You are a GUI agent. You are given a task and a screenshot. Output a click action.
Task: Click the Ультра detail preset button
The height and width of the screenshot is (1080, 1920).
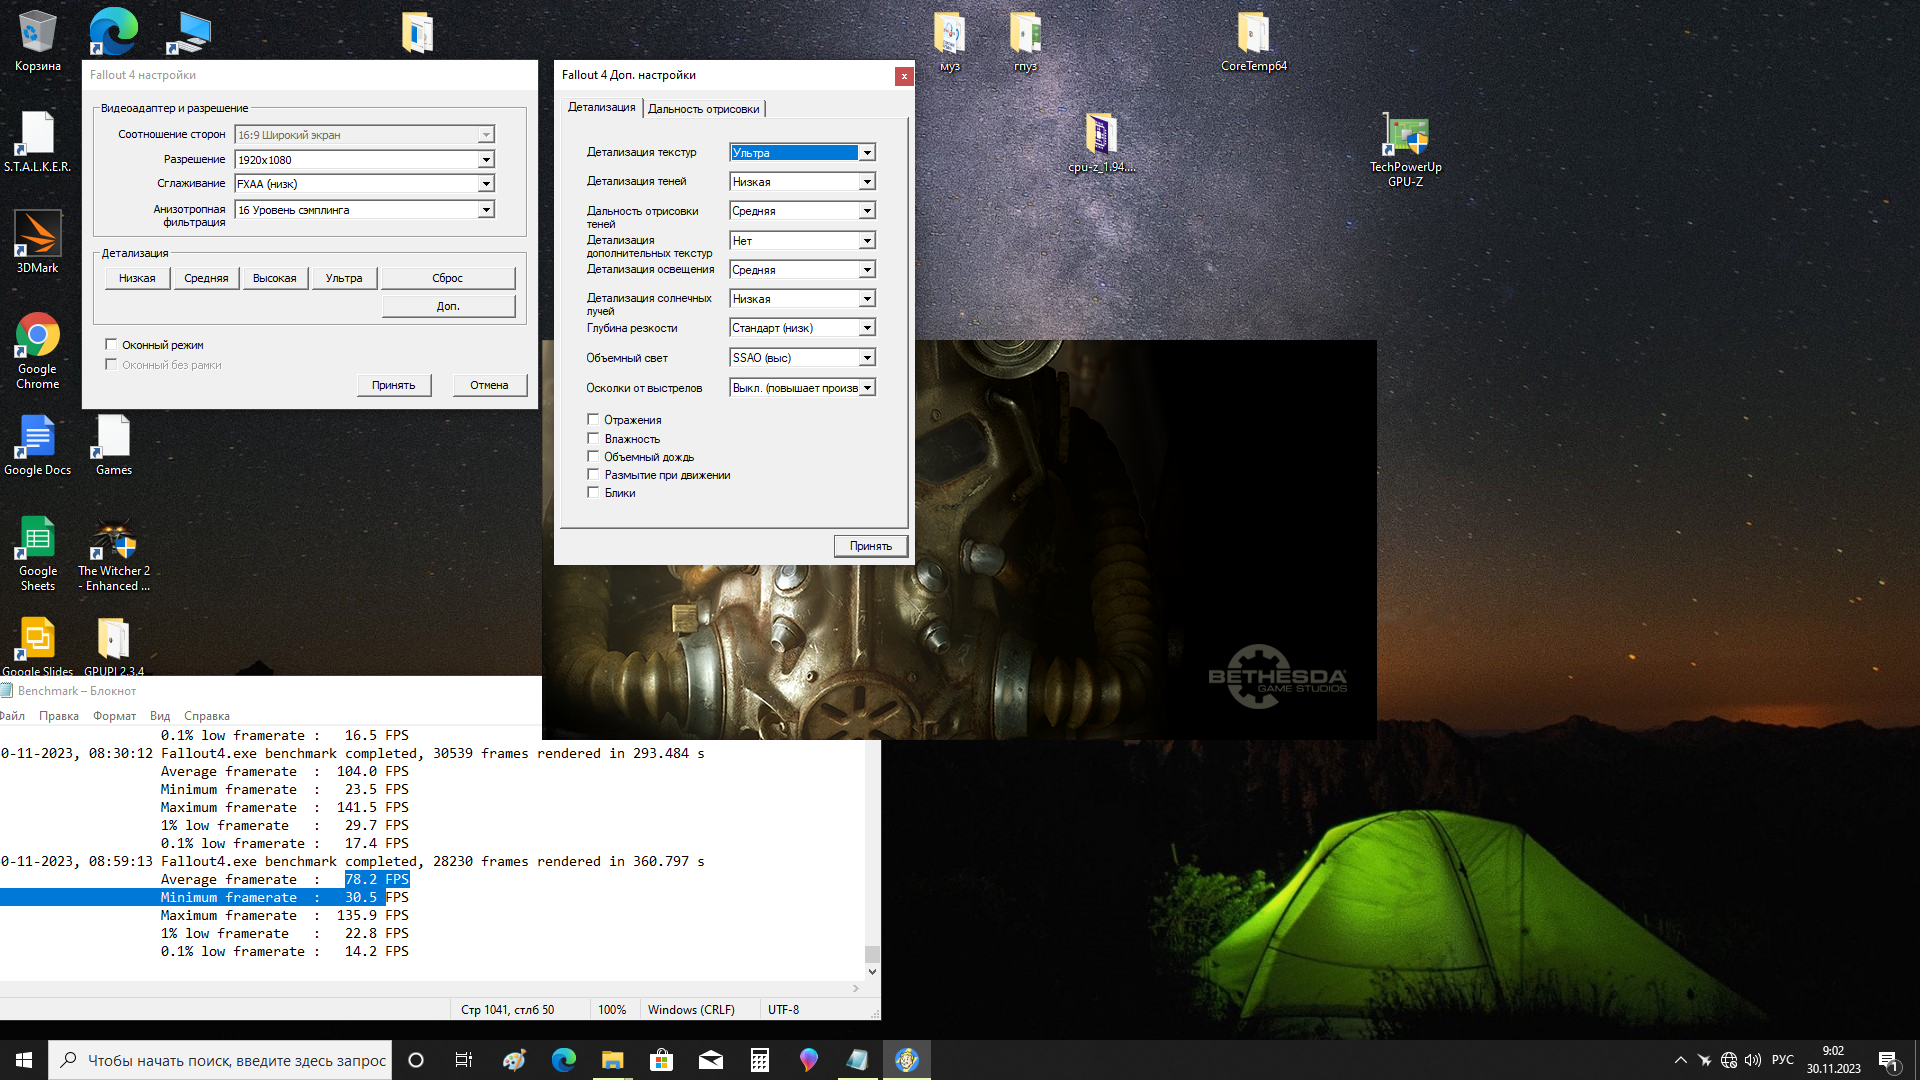343,278
